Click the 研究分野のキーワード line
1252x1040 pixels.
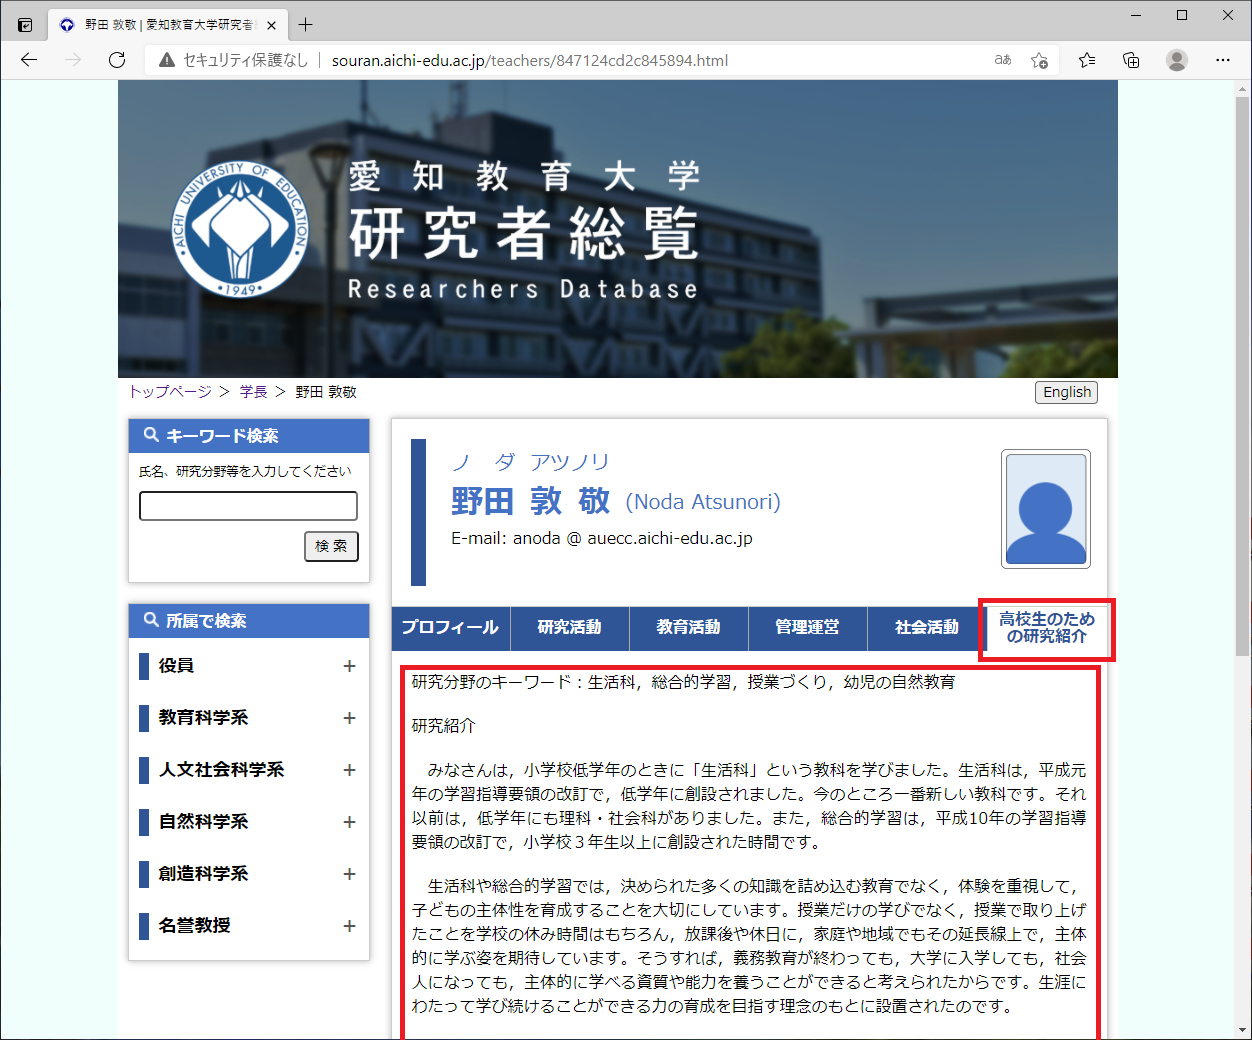pos(684,682)
